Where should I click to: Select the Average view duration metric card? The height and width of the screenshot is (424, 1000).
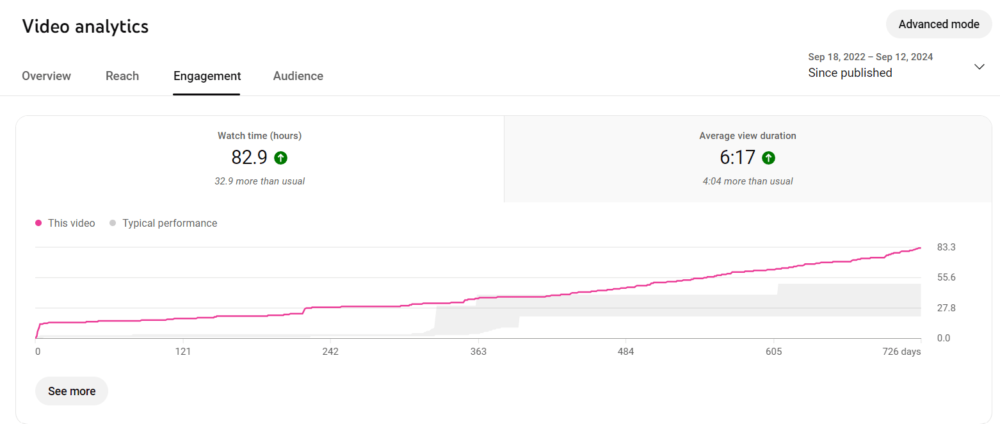pos(747,158)
